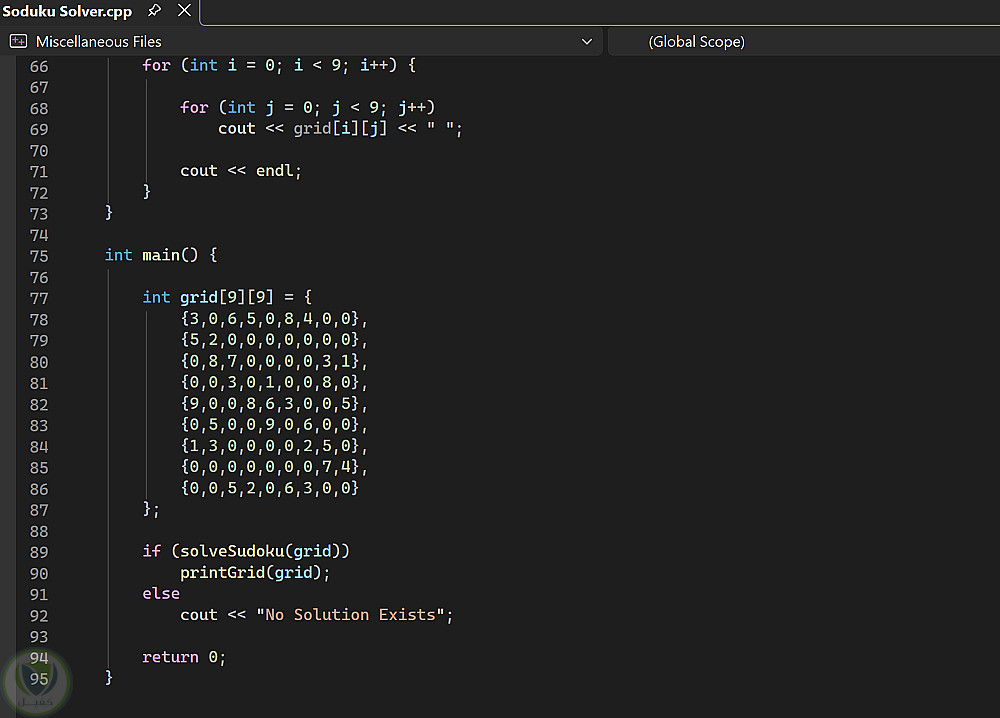Screen dimensions: 1000x718
Task: Click line number 75 in the gutter
Action: coord(39,256)
